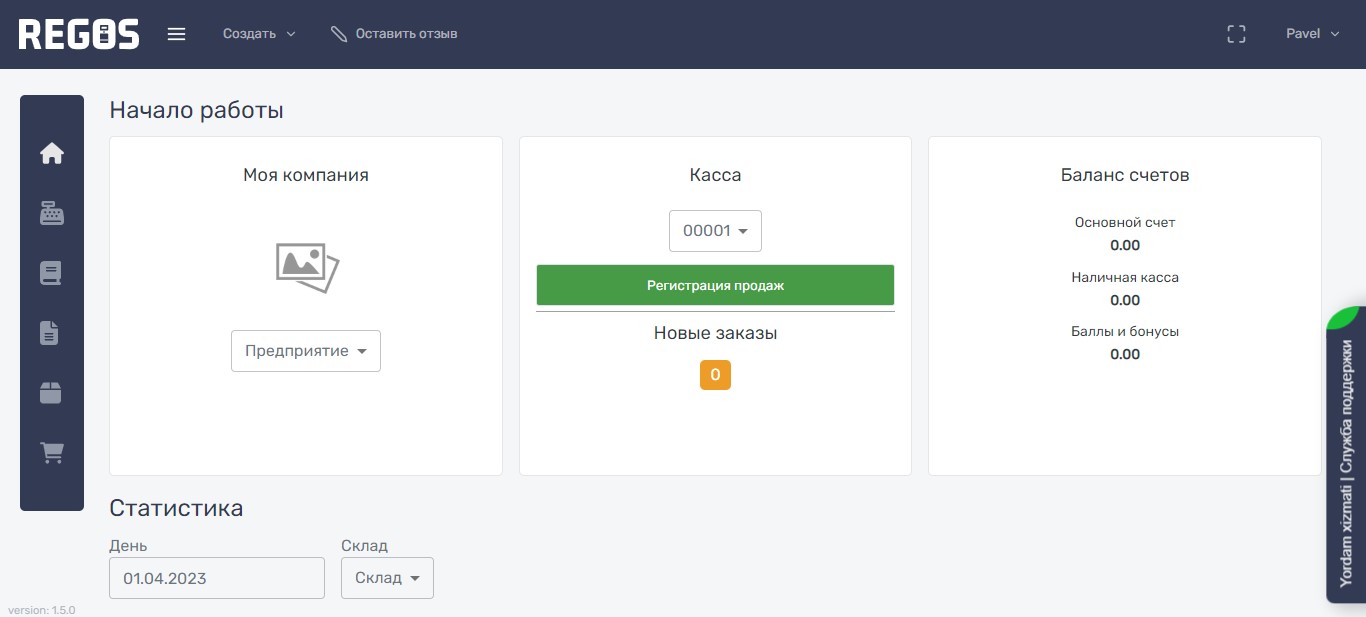Open the shopping cart sidebar icon
The image size is (1366, 617).
pyautogui.click(x=52, y=453)
